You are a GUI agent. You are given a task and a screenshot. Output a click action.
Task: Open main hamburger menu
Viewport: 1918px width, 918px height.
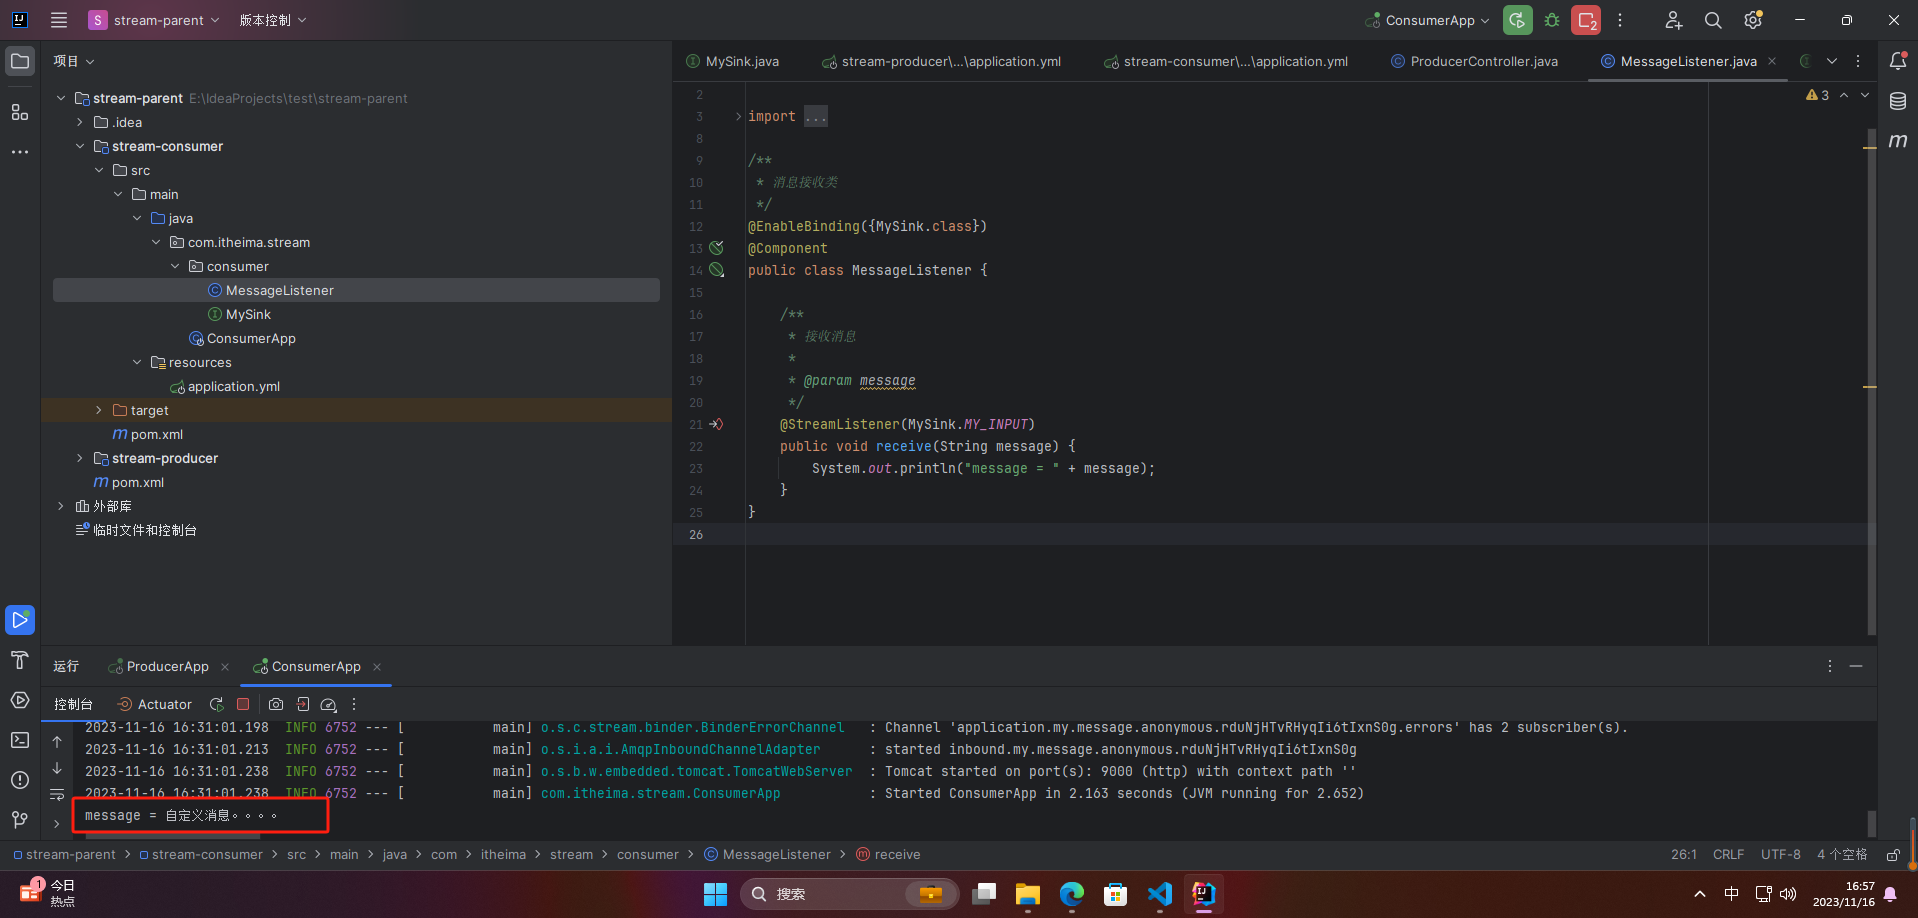pyautogui.click(x=59, y=20)
